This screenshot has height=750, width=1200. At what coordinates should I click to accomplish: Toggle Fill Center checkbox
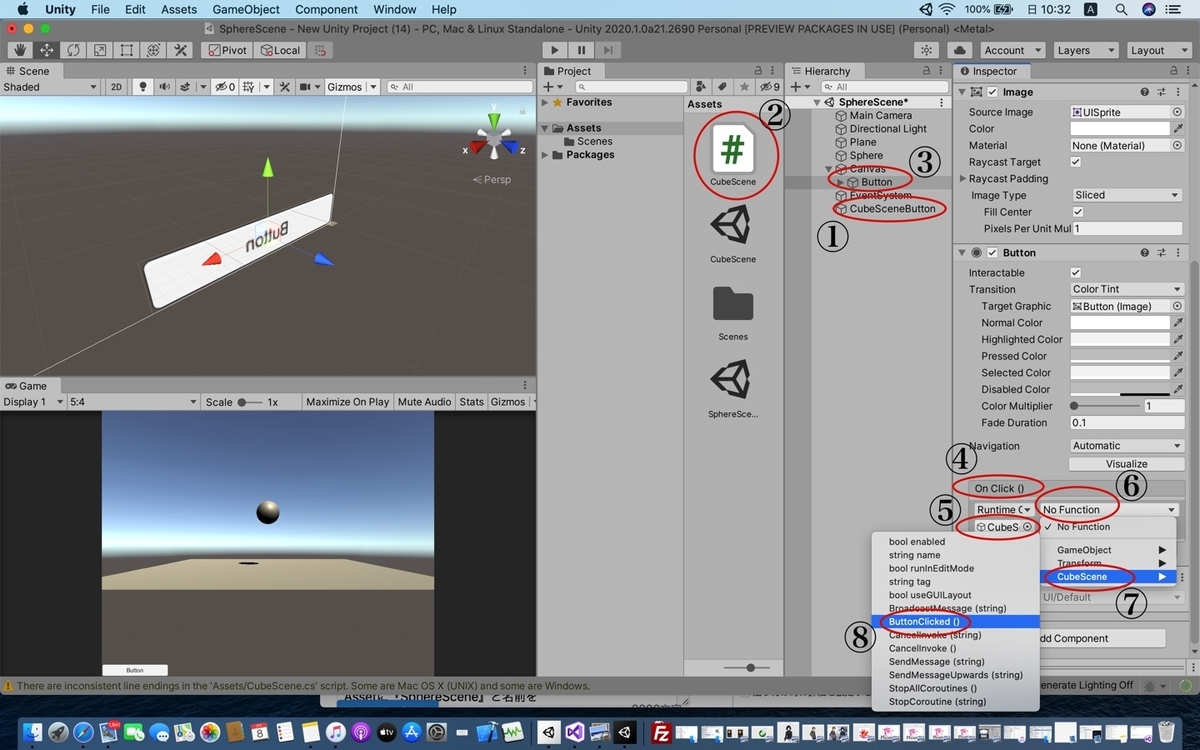pyautogui.click(x=1078, y=212)
